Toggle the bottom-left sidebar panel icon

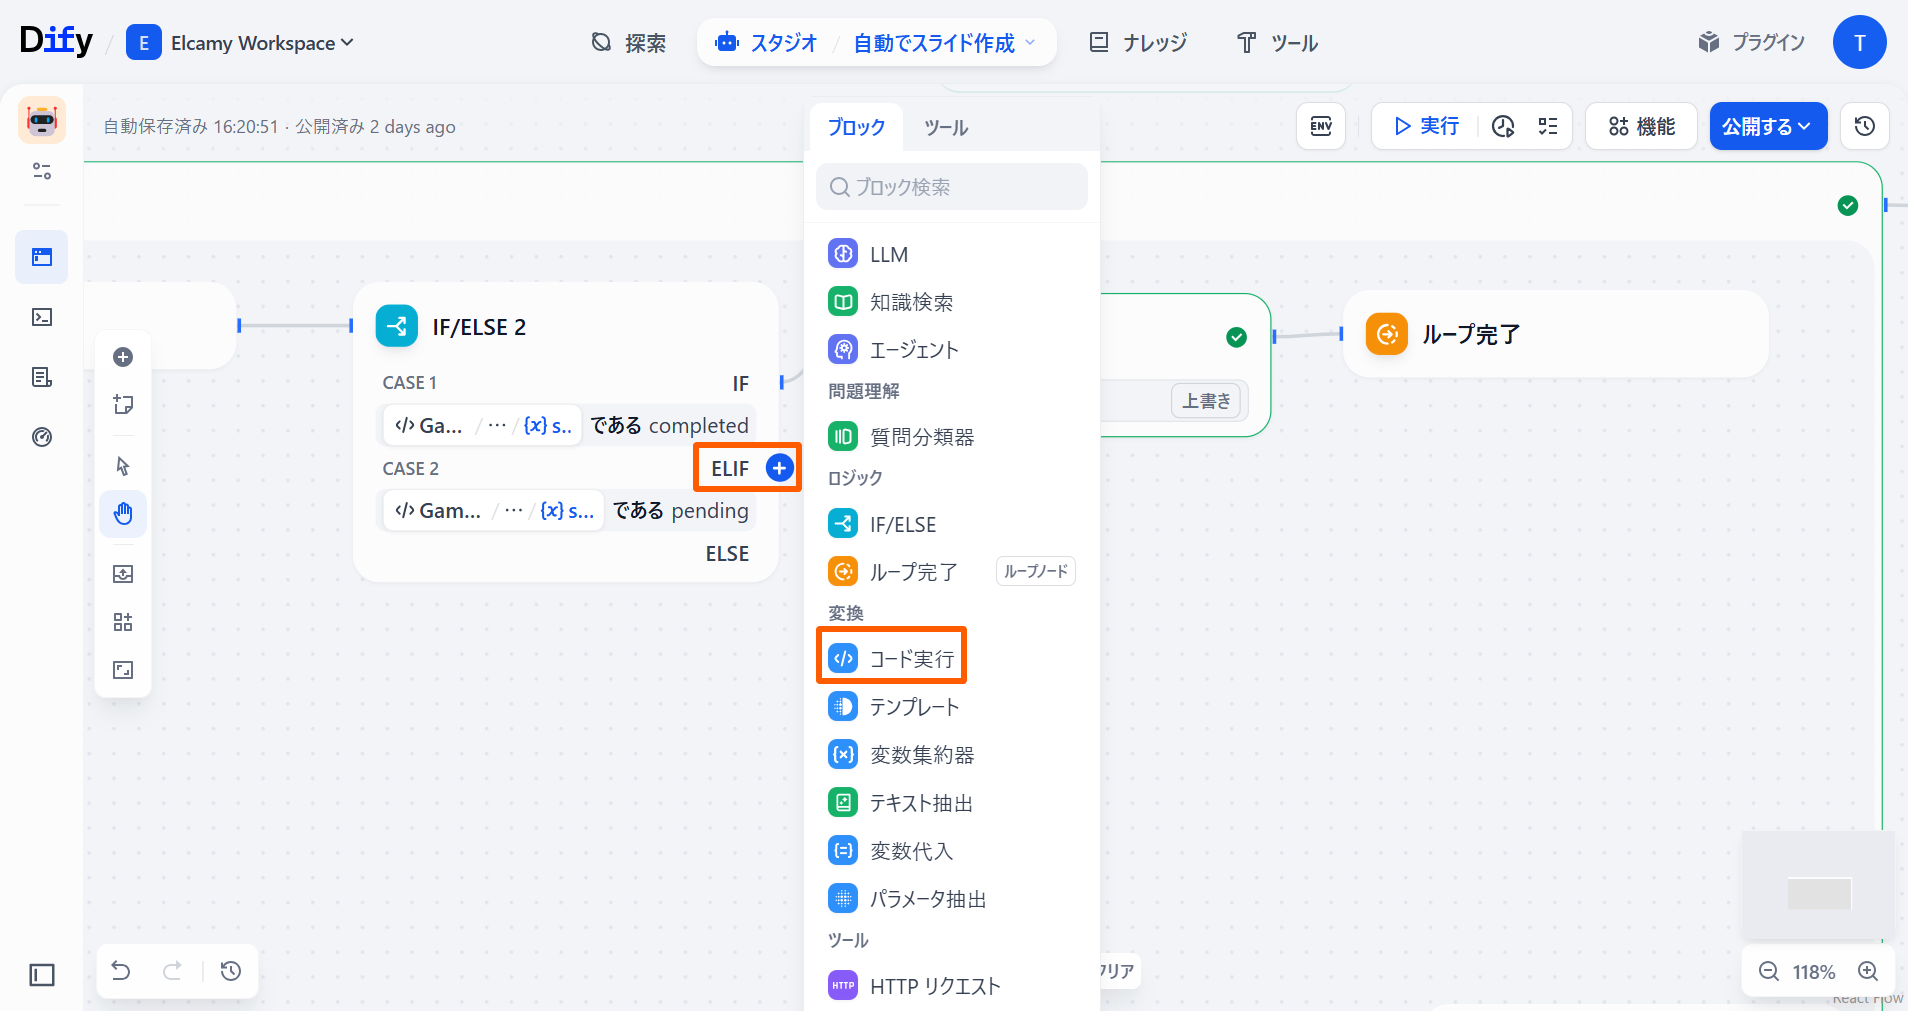coord(42,974)
